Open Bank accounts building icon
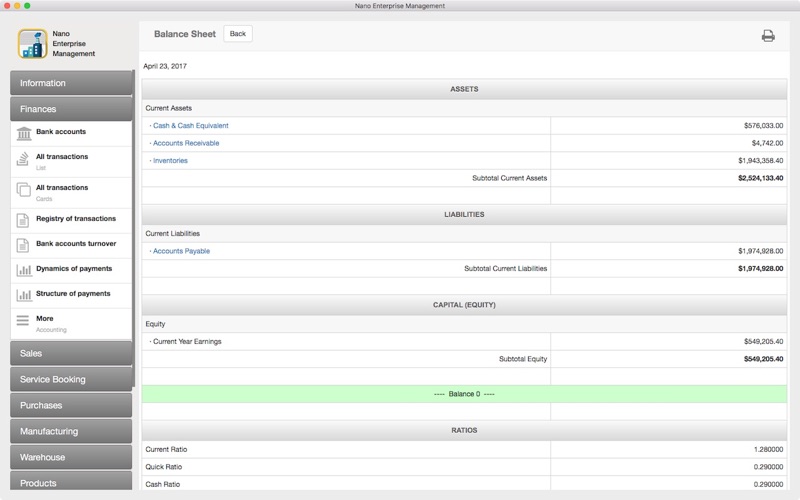 [23, 134]
